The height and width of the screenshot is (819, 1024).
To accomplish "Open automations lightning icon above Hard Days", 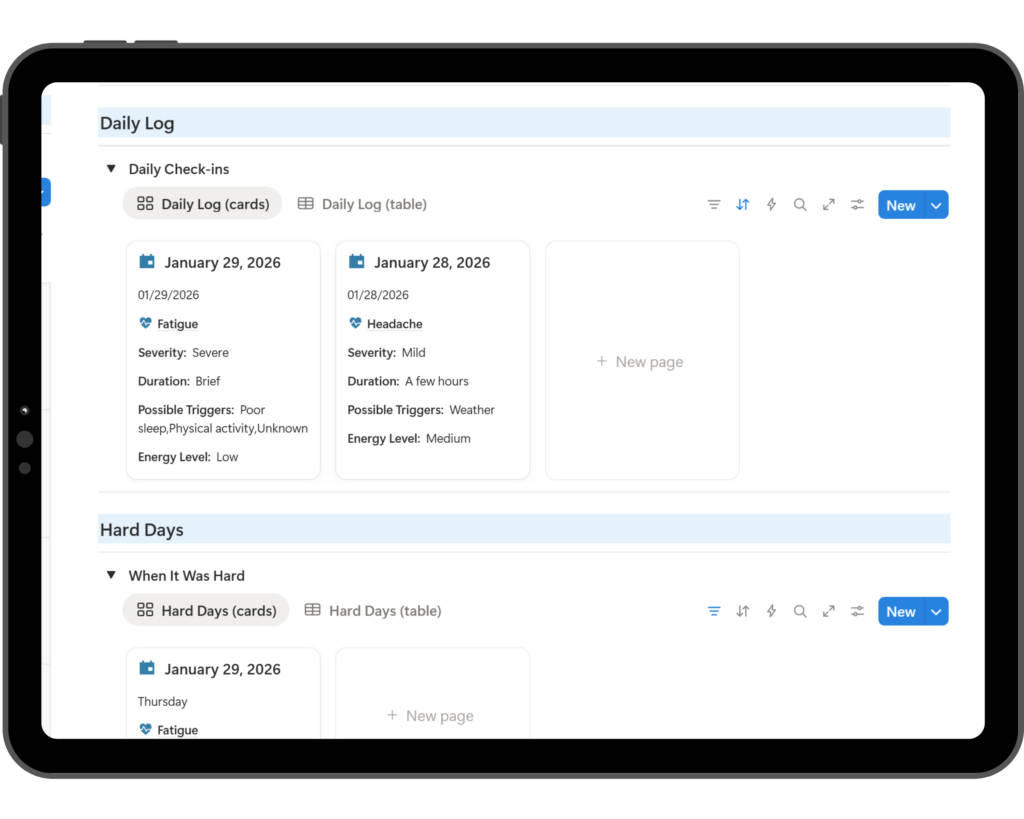I will click(771, 611).
